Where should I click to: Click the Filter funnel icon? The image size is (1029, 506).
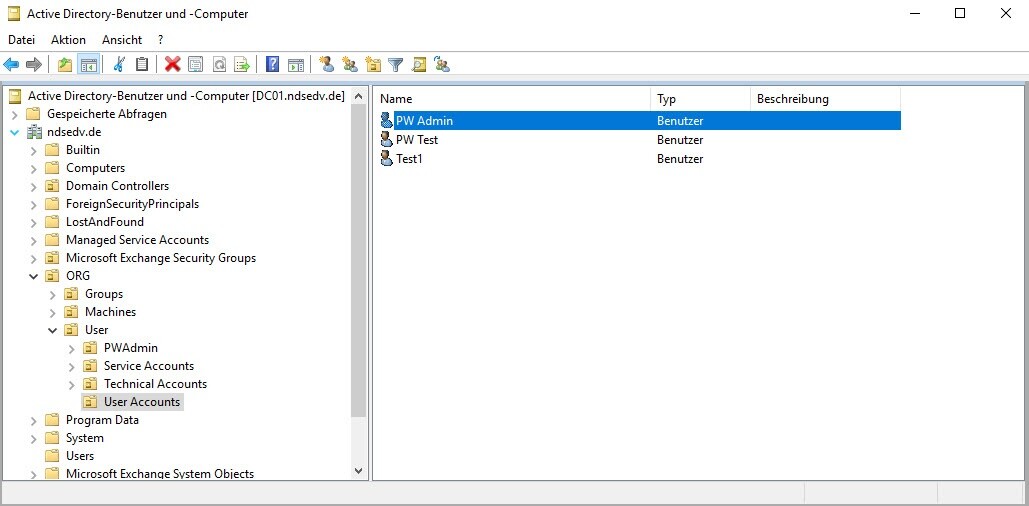click(x=396, y=65)
